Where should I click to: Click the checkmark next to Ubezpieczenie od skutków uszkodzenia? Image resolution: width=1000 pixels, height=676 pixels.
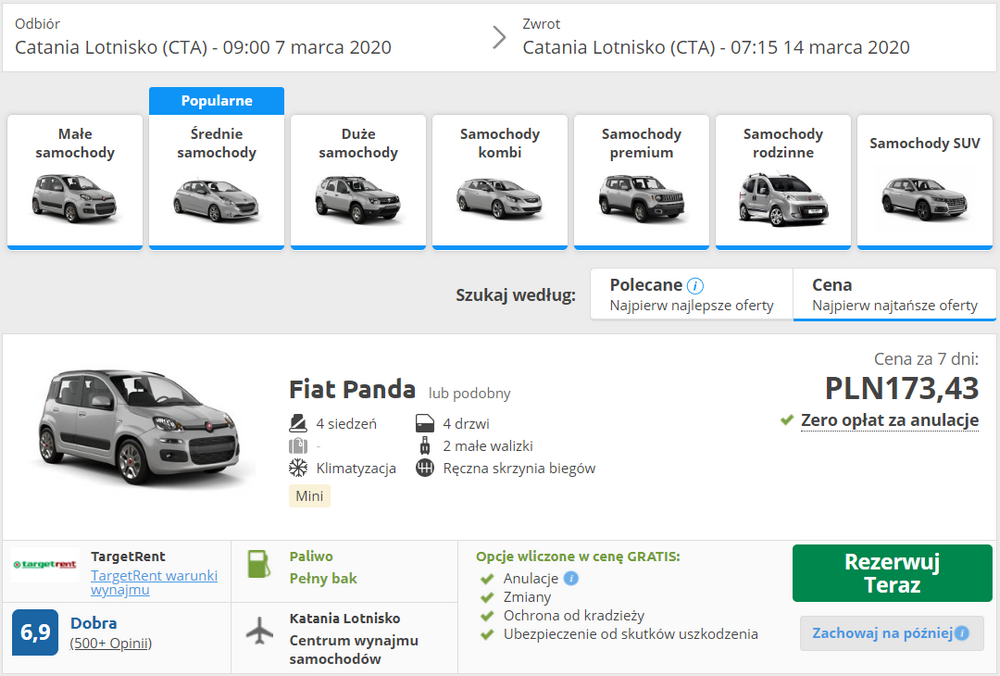(487, 634)
